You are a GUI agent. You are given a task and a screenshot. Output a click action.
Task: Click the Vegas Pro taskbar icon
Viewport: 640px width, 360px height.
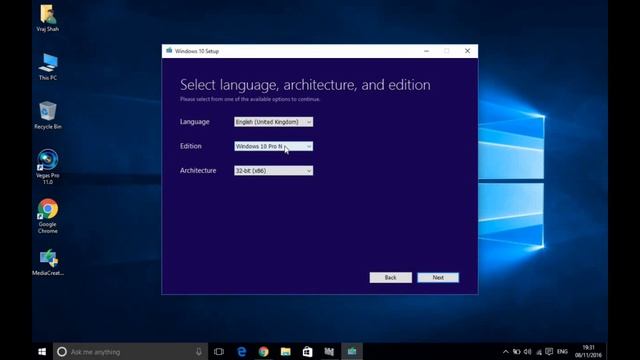click(x=329, y=351)
